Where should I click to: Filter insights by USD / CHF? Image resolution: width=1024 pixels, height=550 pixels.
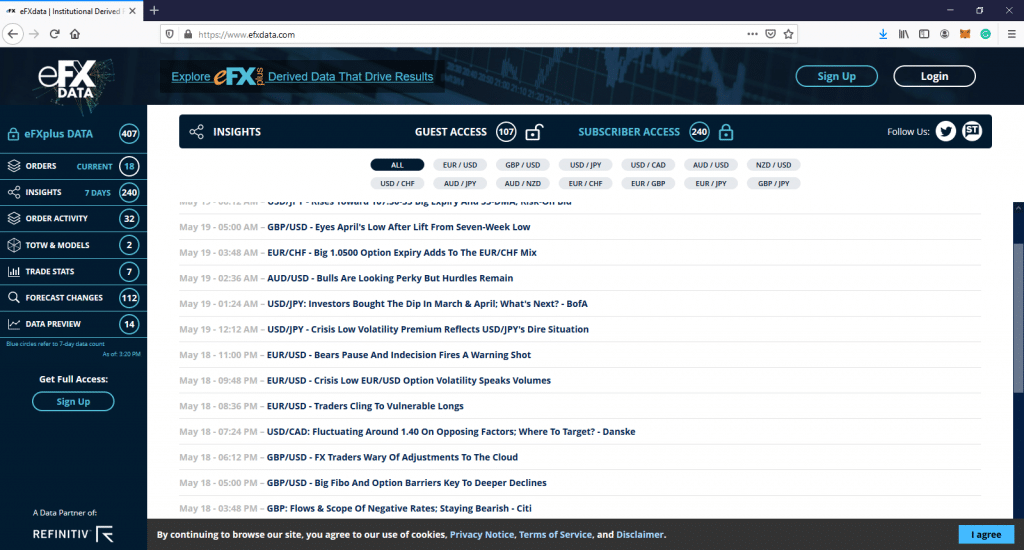pos(397,184)
